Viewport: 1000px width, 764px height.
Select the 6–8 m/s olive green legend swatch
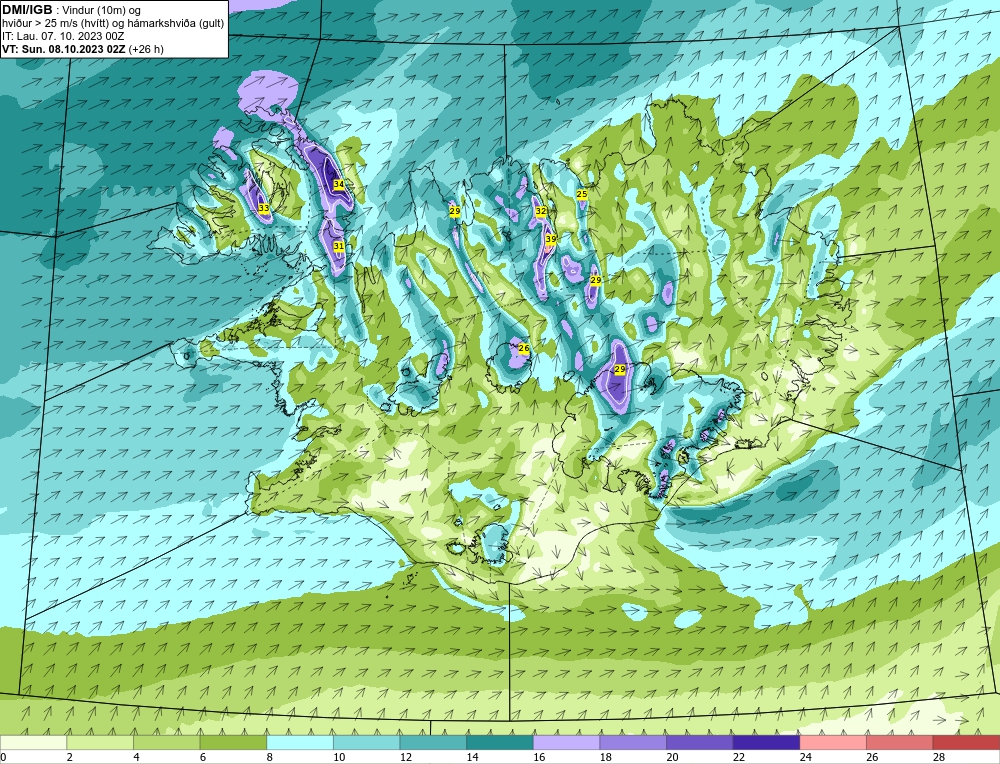point(233,742)
